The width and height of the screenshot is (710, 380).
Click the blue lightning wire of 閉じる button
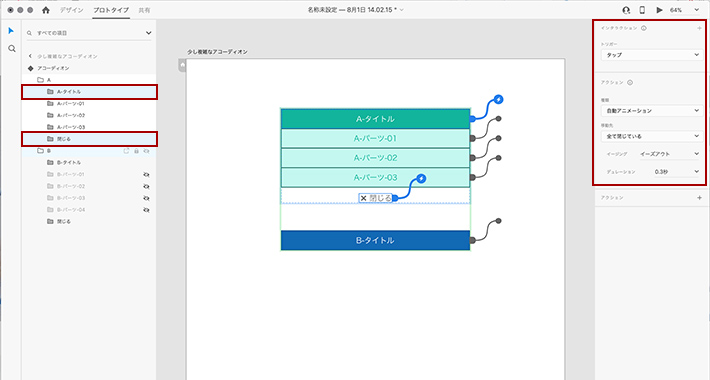(x=421, y=178)
